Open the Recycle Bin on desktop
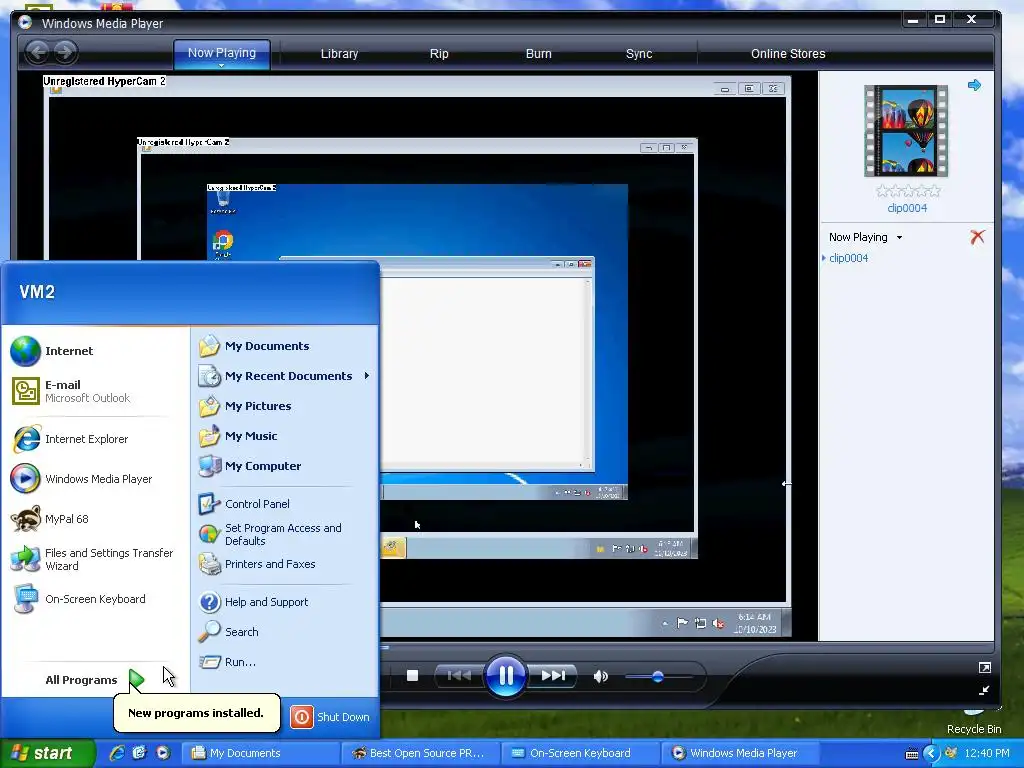 (974, 722)
